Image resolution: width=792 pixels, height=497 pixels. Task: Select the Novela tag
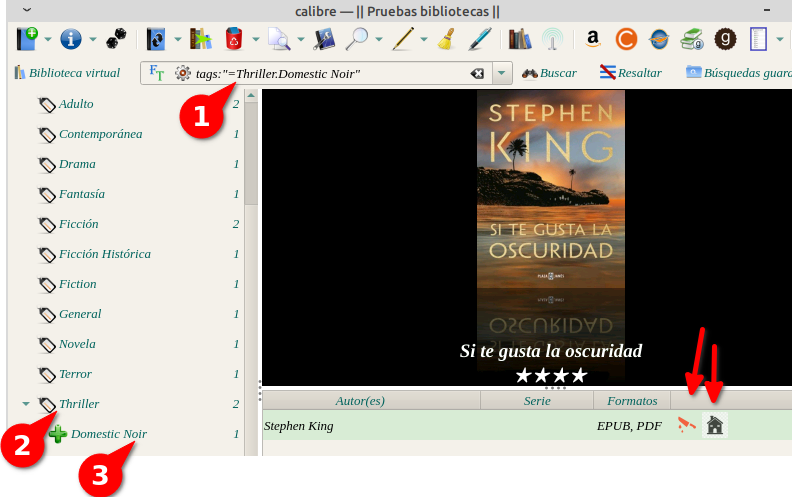point(77,344)
